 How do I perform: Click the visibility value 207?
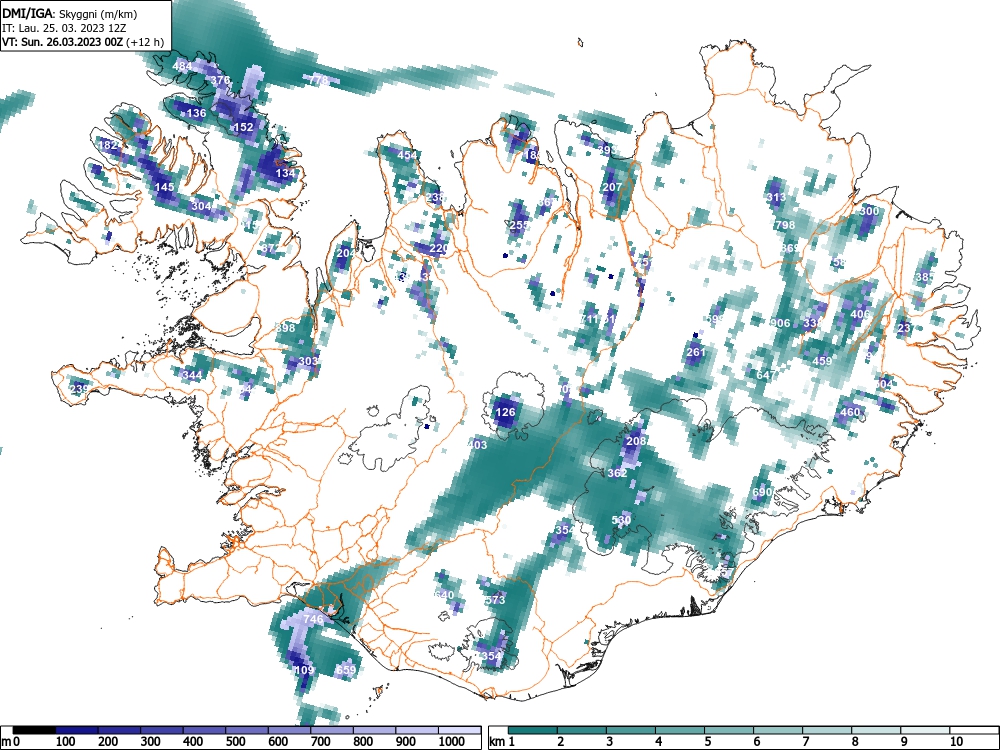point(612,187)
